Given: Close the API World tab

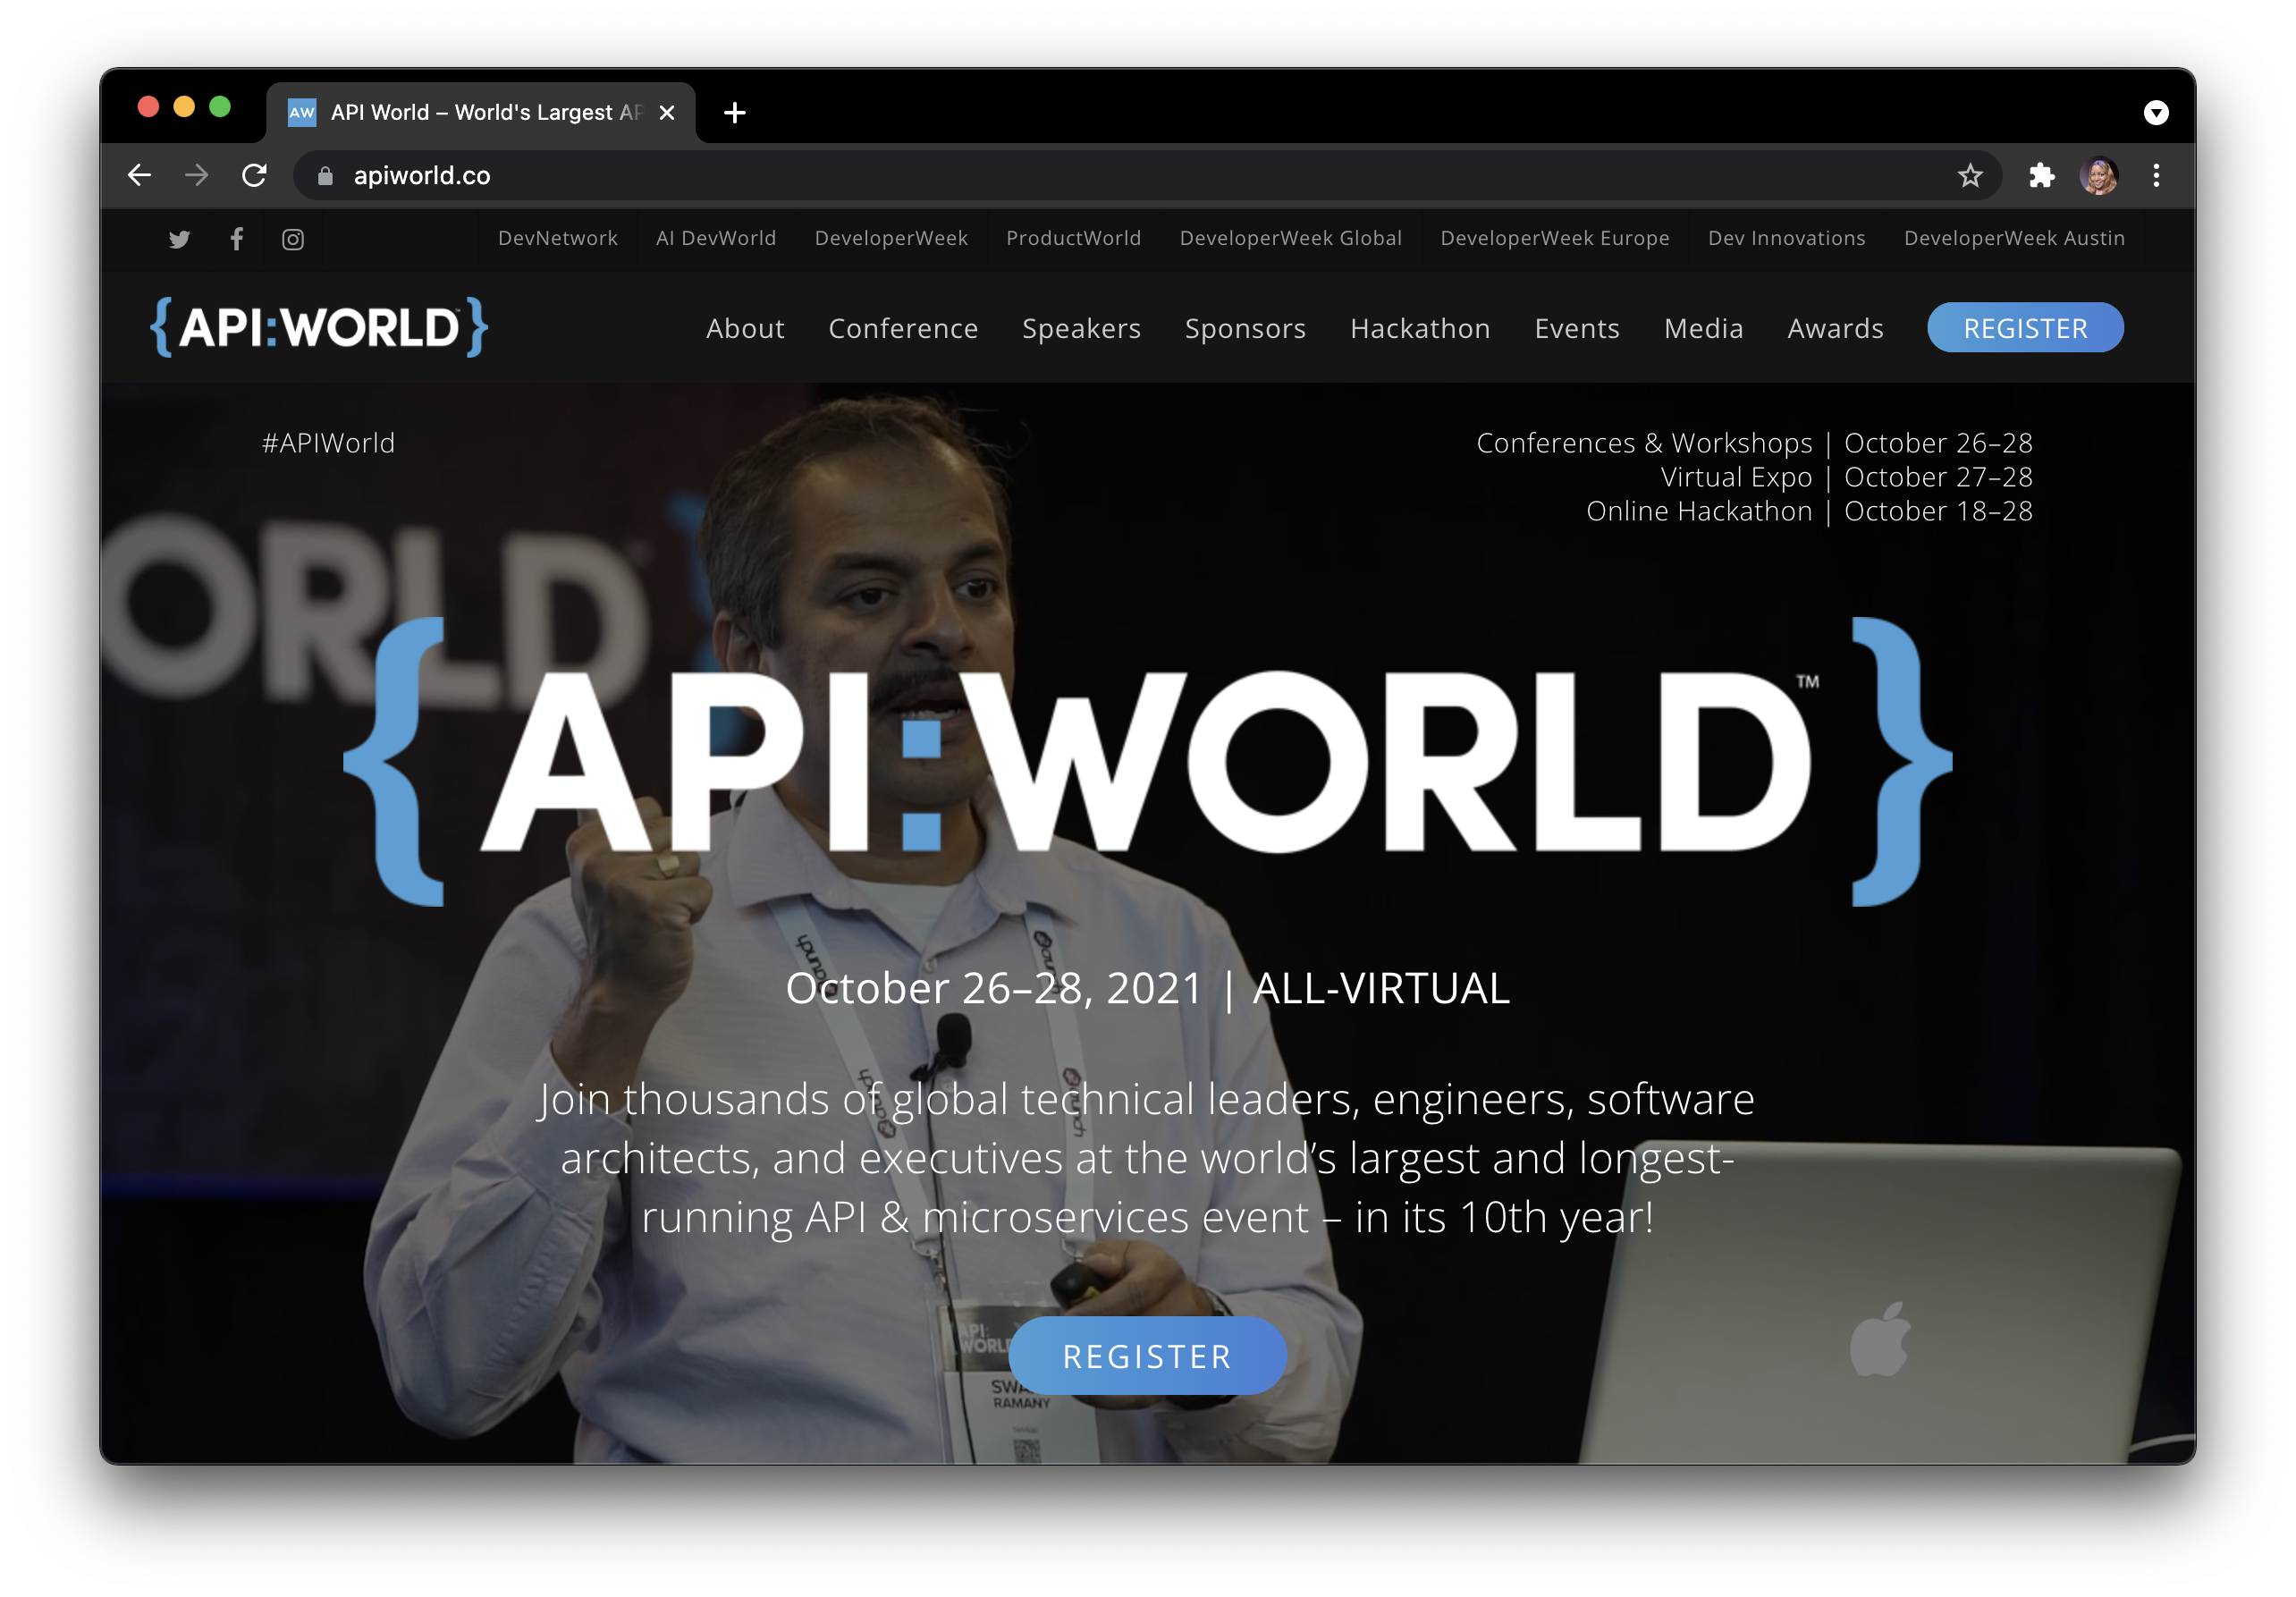Looking at the screenshot, I should pos(667,113).
